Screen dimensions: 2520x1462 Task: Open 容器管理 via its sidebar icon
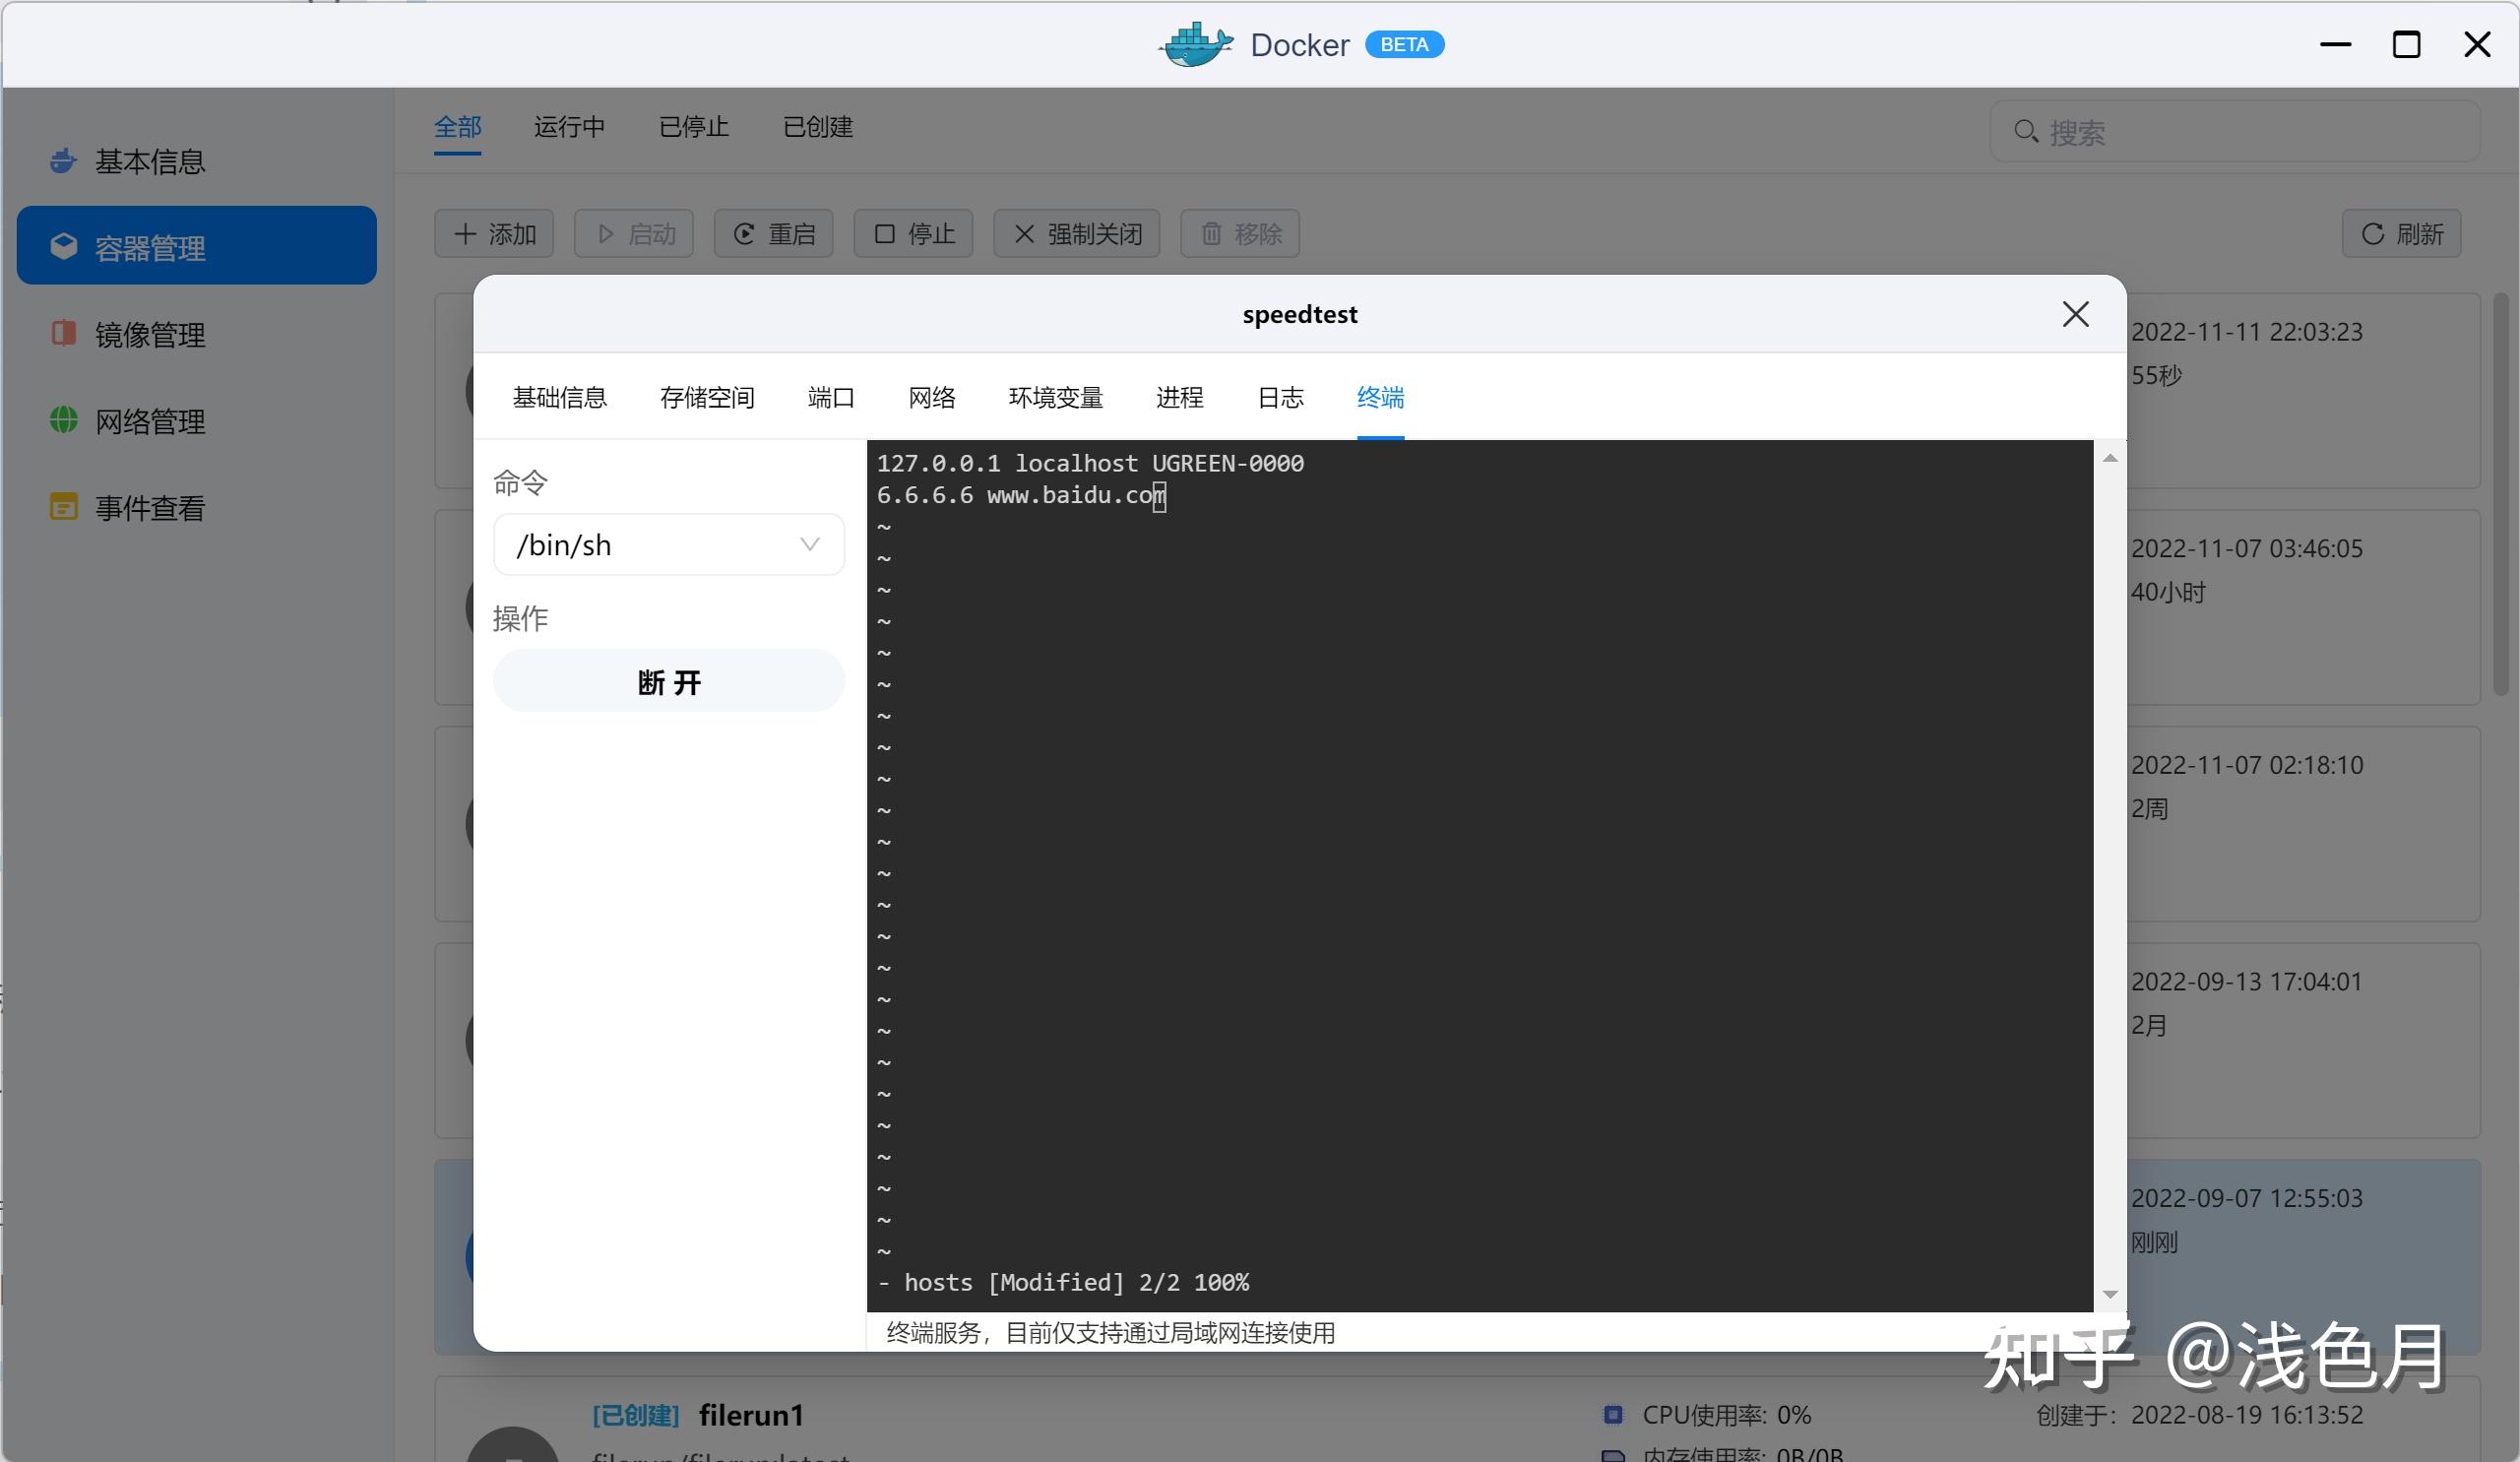[x=63, y=246]
